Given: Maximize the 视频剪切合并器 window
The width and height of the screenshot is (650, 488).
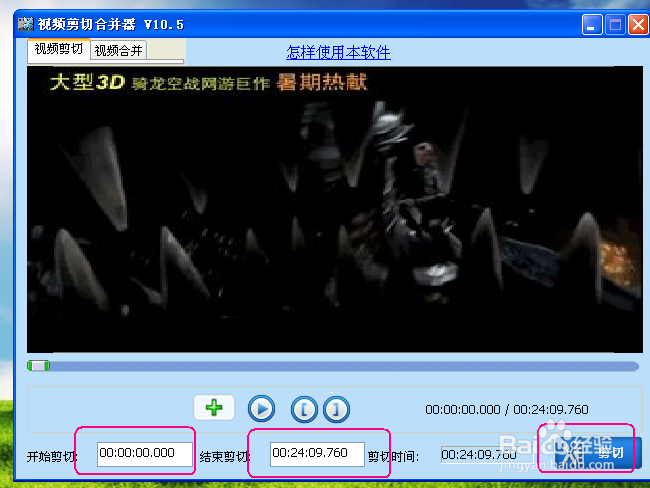Looking at the screenshot, I should pos(615,24).
